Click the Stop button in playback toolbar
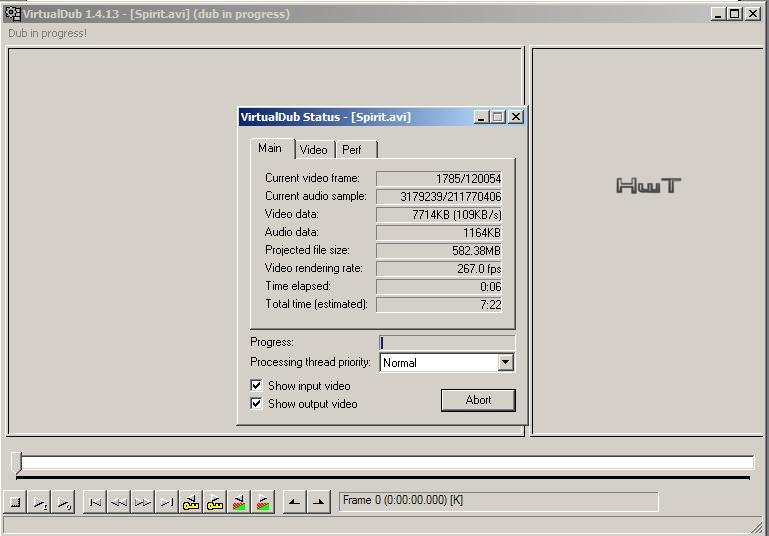769x536 pixels. click(15, 502)
